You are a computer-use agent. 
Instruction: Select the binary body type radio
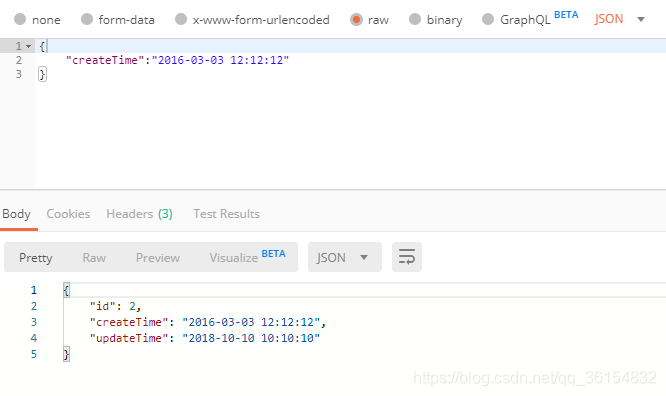click(x=415, y=19)
